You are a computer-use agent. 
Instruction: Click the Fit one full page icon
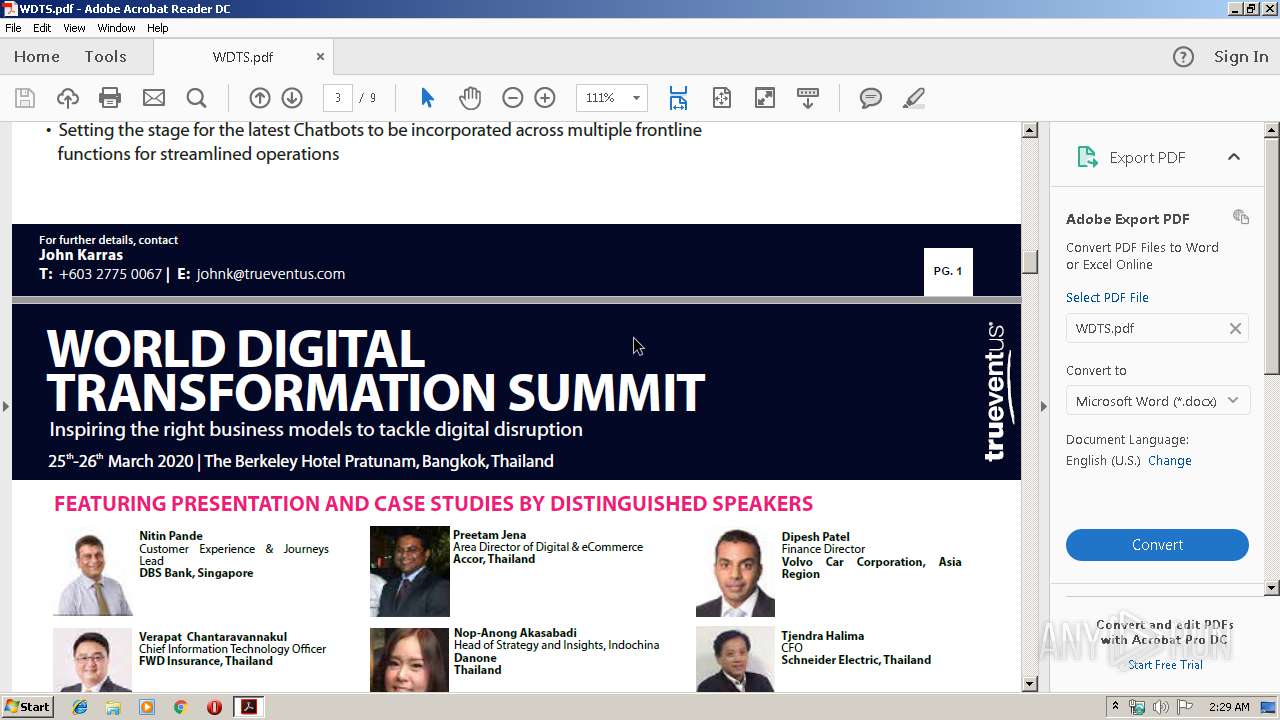(721, 98)
